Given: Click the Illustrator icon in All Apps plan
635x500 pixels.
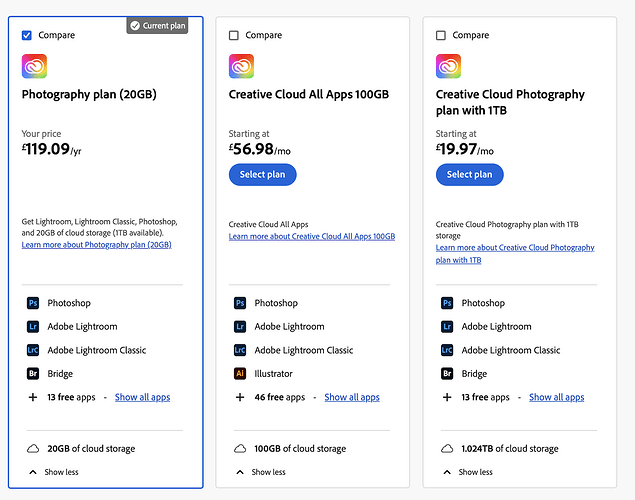Looking at the screenshot, I should tap(240, 374).
